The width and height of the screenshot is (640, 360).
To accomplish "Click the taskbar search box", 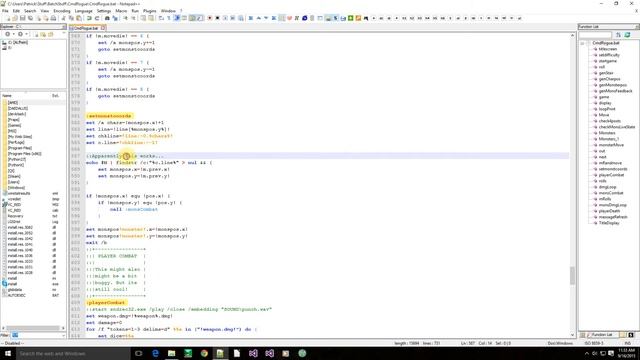I will 73,353.
